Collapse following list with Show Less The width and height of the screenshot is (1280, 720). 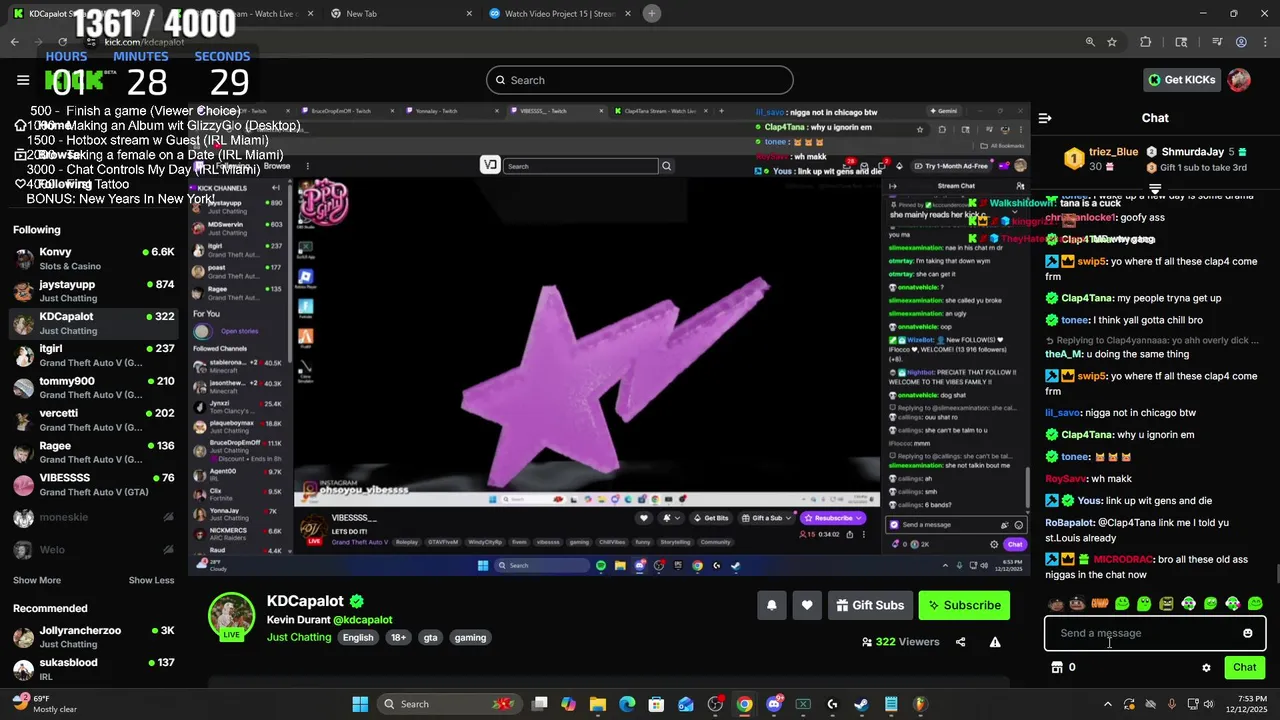click(151, 580)
